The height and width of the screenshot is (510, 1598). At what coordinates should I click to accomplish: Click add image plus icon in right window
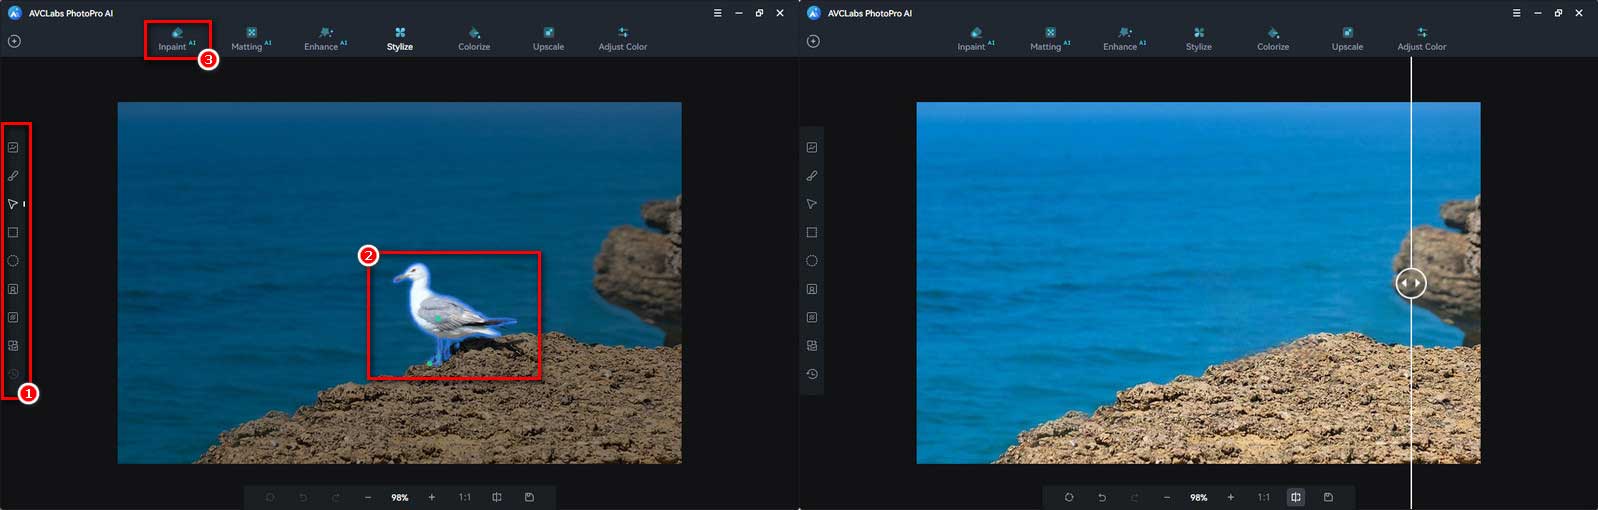point(813,41)
